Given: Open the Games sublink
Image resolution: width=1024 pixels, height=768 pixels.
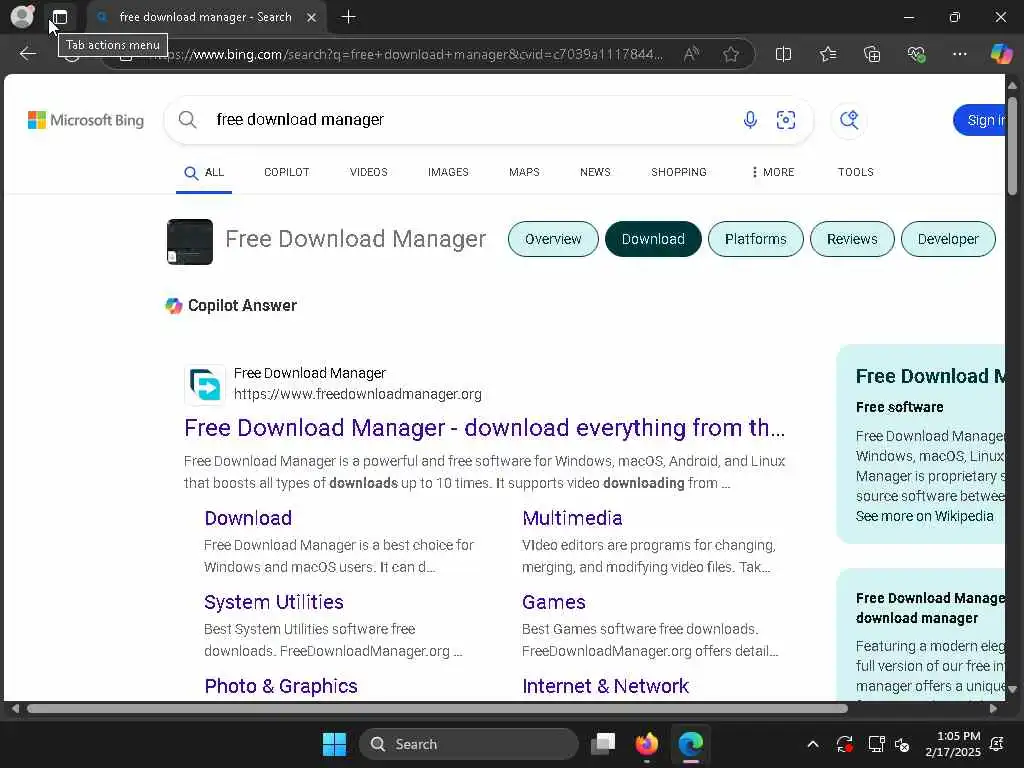Looking at the screenshot, I should click(554, 602).
